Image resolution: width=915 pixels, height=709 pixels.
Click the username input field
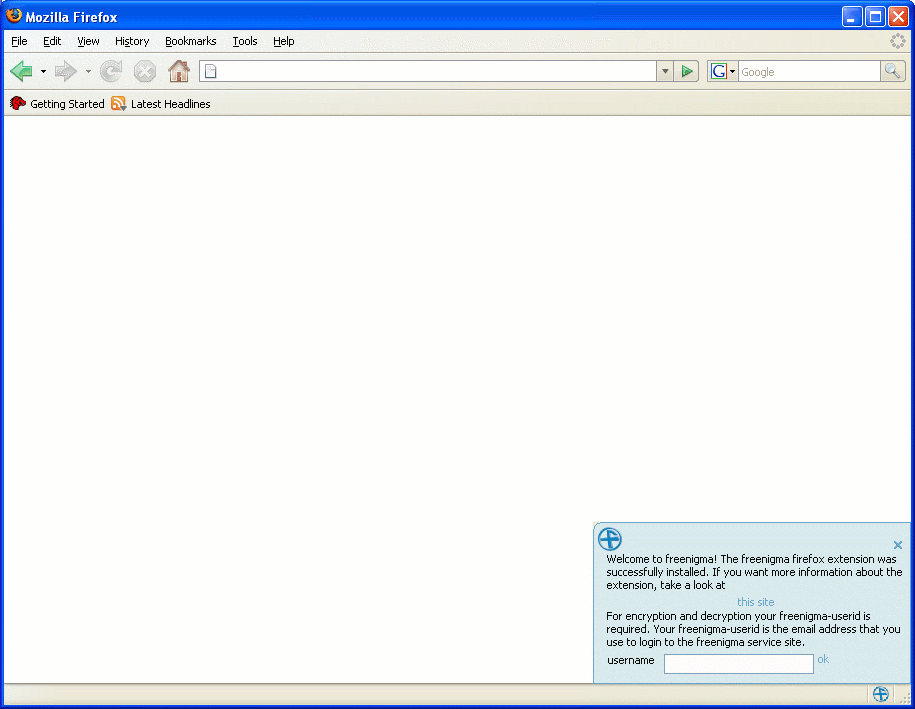pyautogui.click(x=739, y=663)
